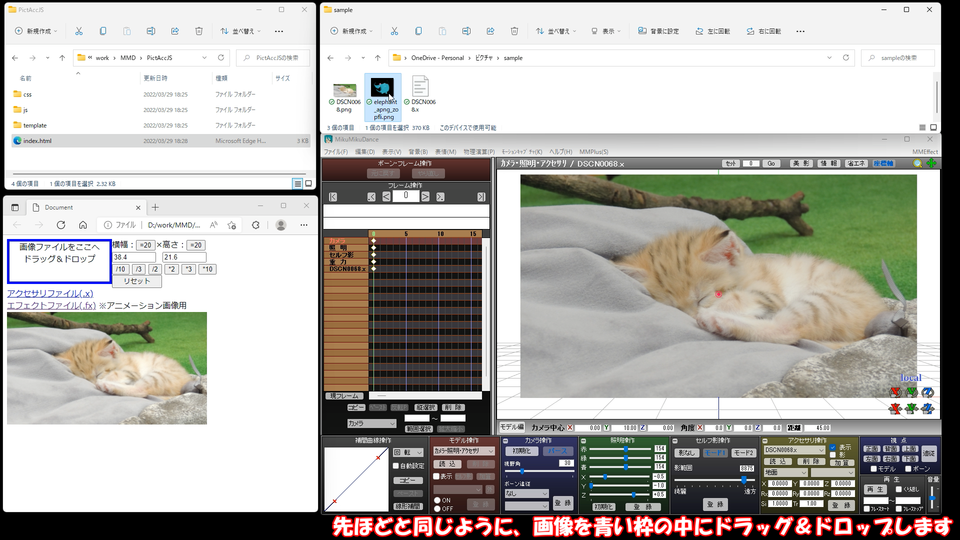Click the green move-arrows icon in MMD viewport
960x540 pixels.
pyautogui.click(x=931, y=163)
